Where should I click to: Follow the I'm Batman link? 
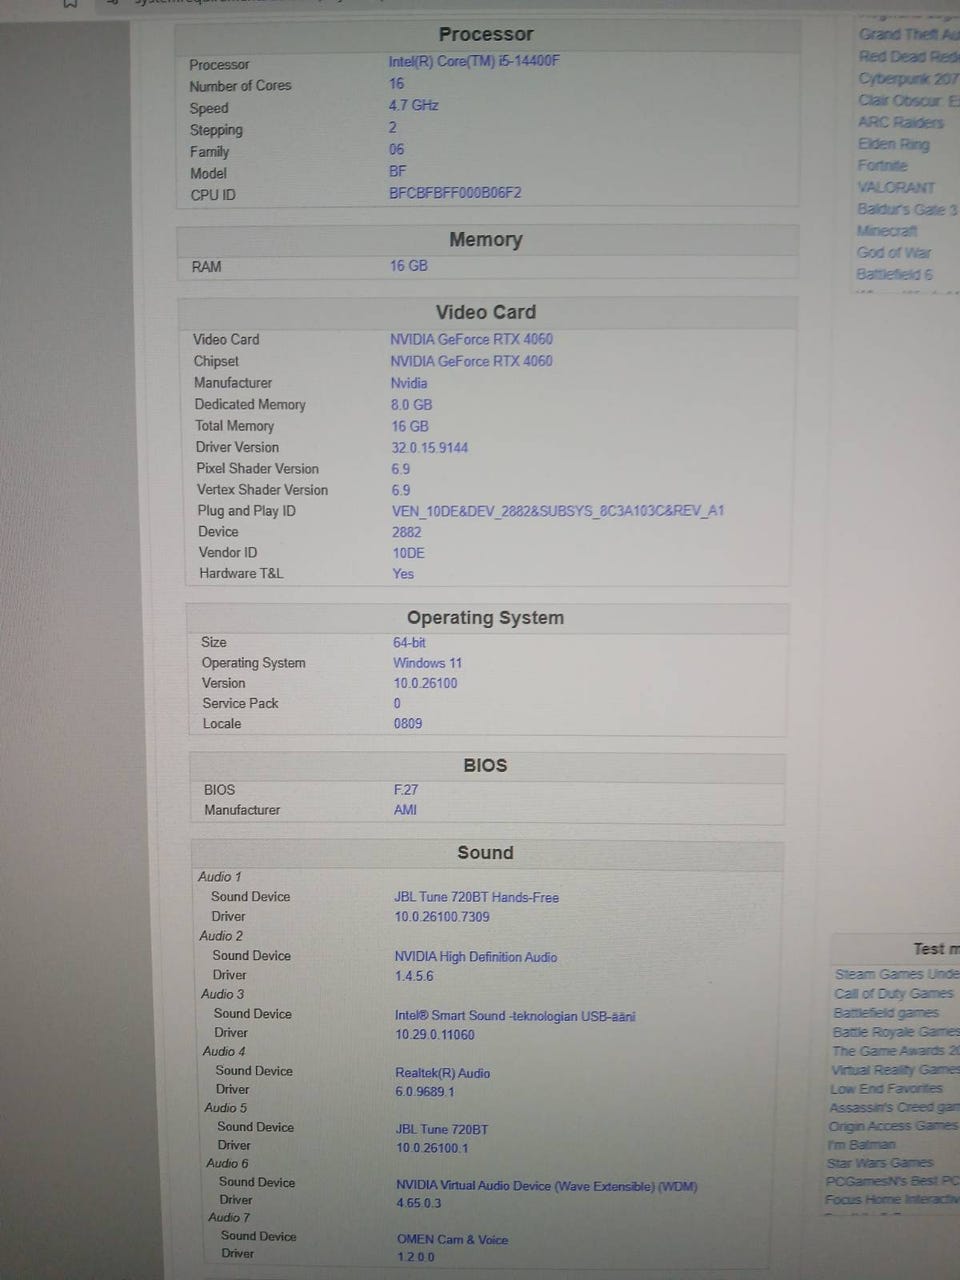[861, 1145]
